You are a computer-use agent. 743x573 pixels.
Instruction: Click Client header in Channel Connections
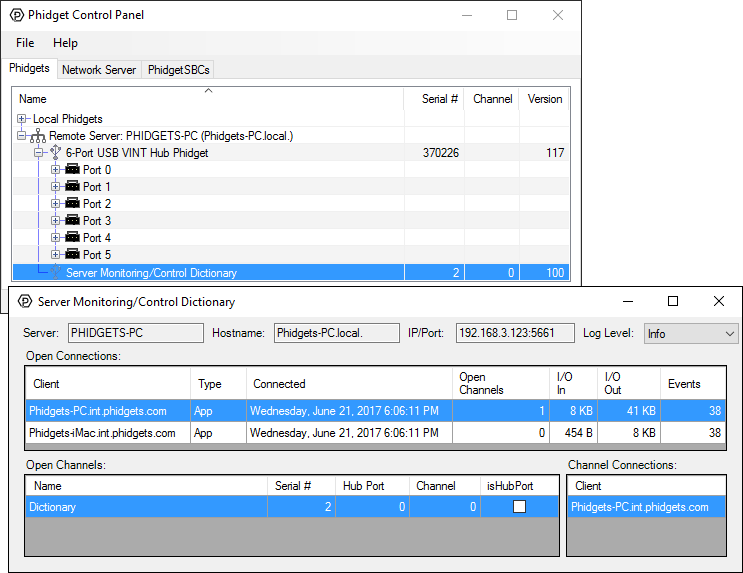coord(646,486)
